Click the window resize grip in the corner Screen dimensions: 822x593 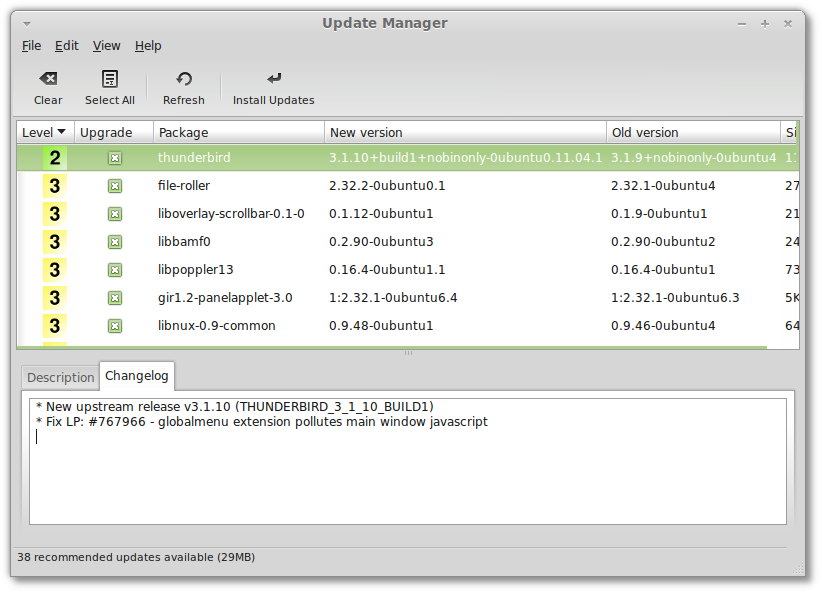point(799,569)
